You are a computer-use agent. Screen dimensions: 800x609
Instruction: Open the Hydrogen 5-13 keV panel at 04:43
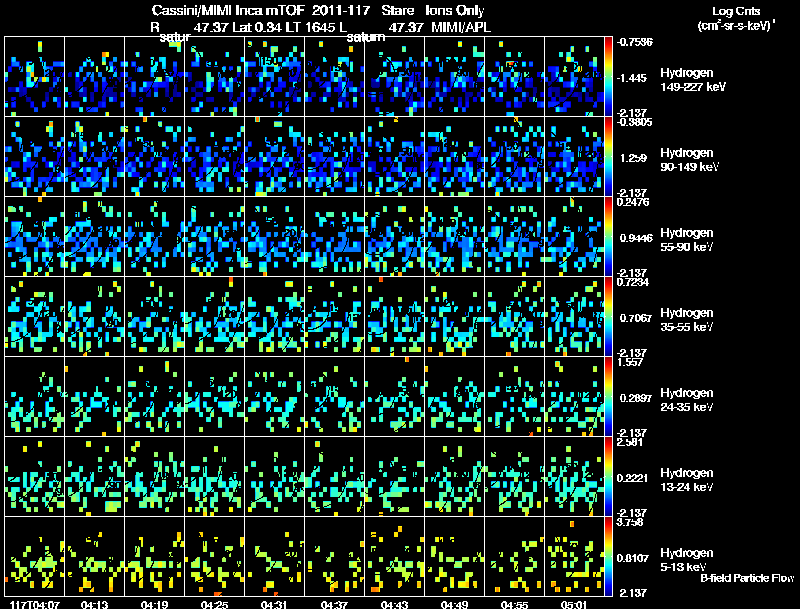[394, 557]
